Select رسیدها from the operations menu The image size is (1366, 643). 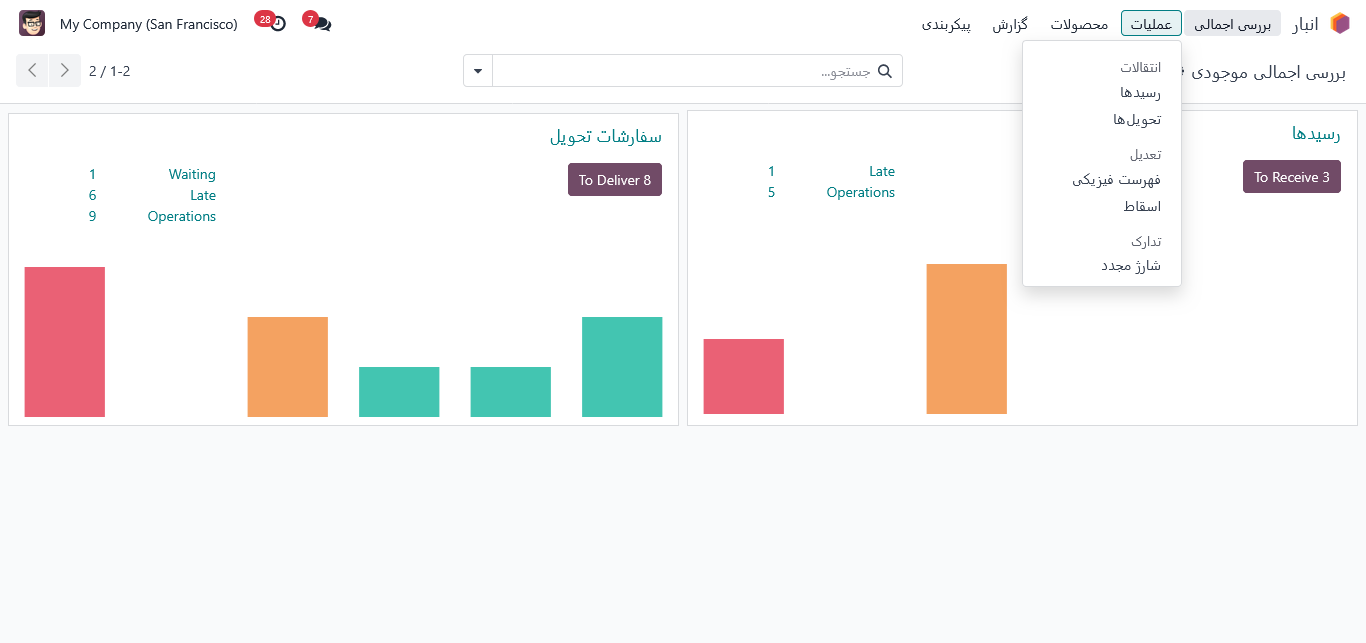1140,93
